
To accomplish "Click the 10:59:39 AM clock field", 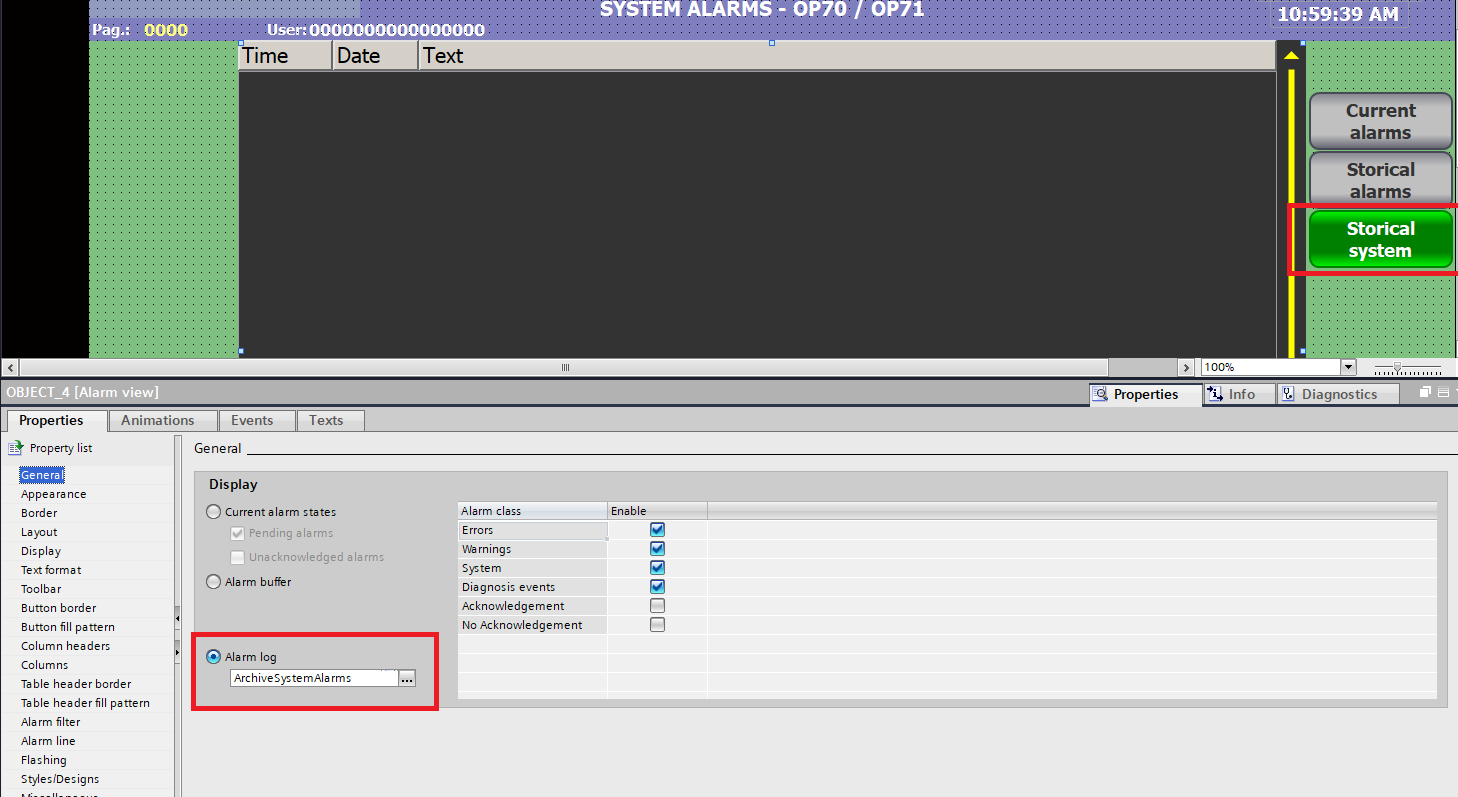I will click(1338, 14).
